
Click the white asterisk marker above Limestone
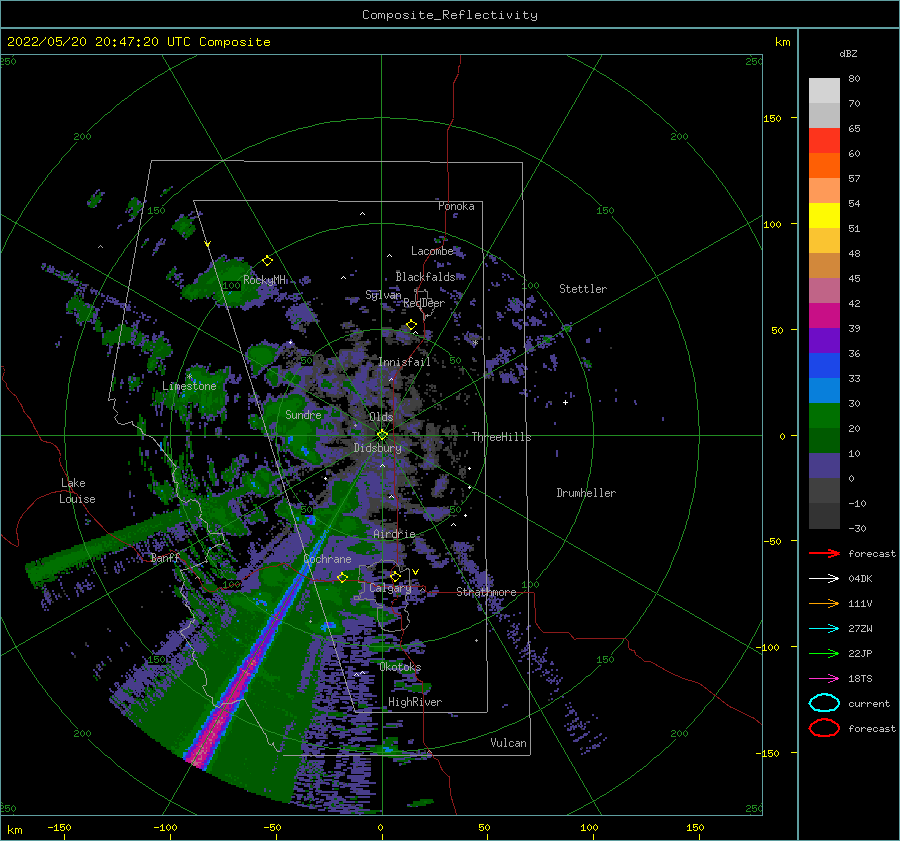[x=189, y=377]
